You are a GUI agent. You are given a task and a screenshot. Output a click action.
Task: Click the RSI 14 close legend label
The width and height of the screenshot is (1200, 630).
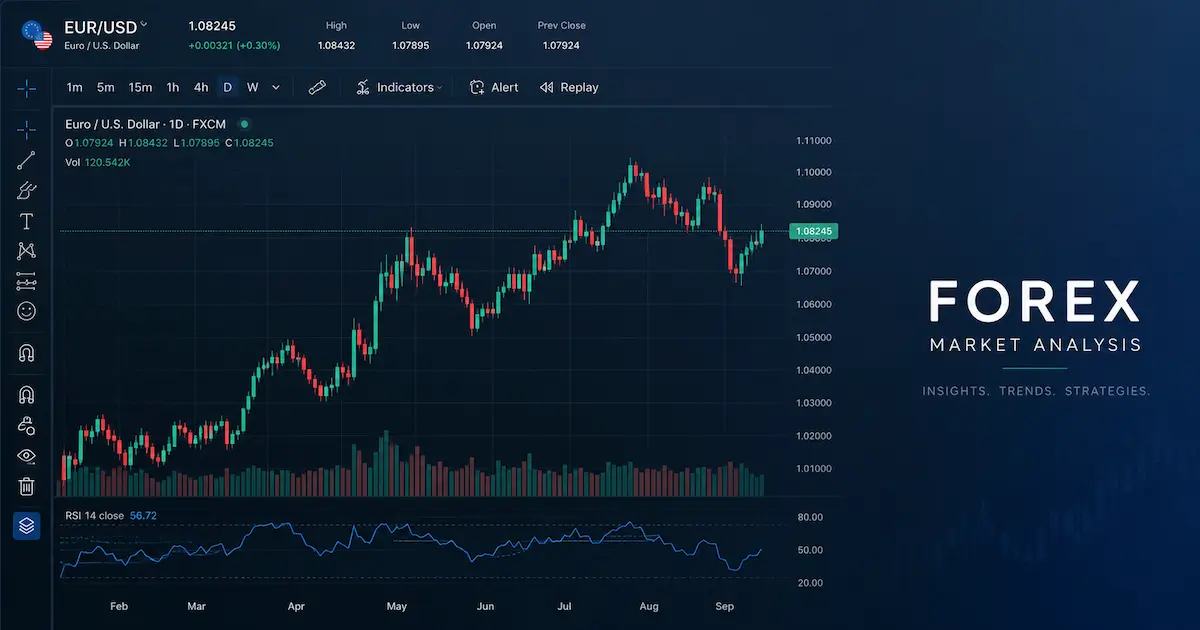tap(95, 516)
